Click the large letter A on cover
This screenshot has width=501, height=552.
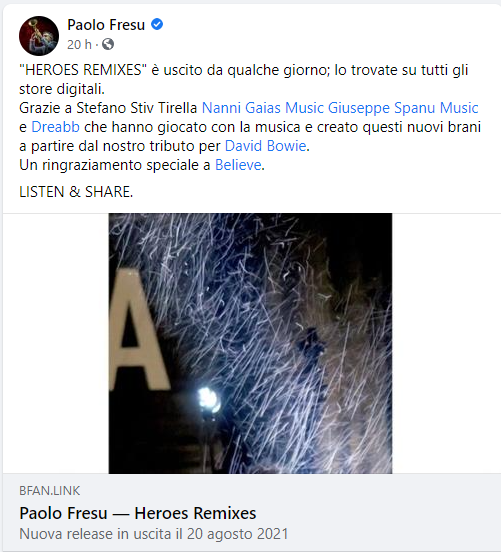[137, 330]
